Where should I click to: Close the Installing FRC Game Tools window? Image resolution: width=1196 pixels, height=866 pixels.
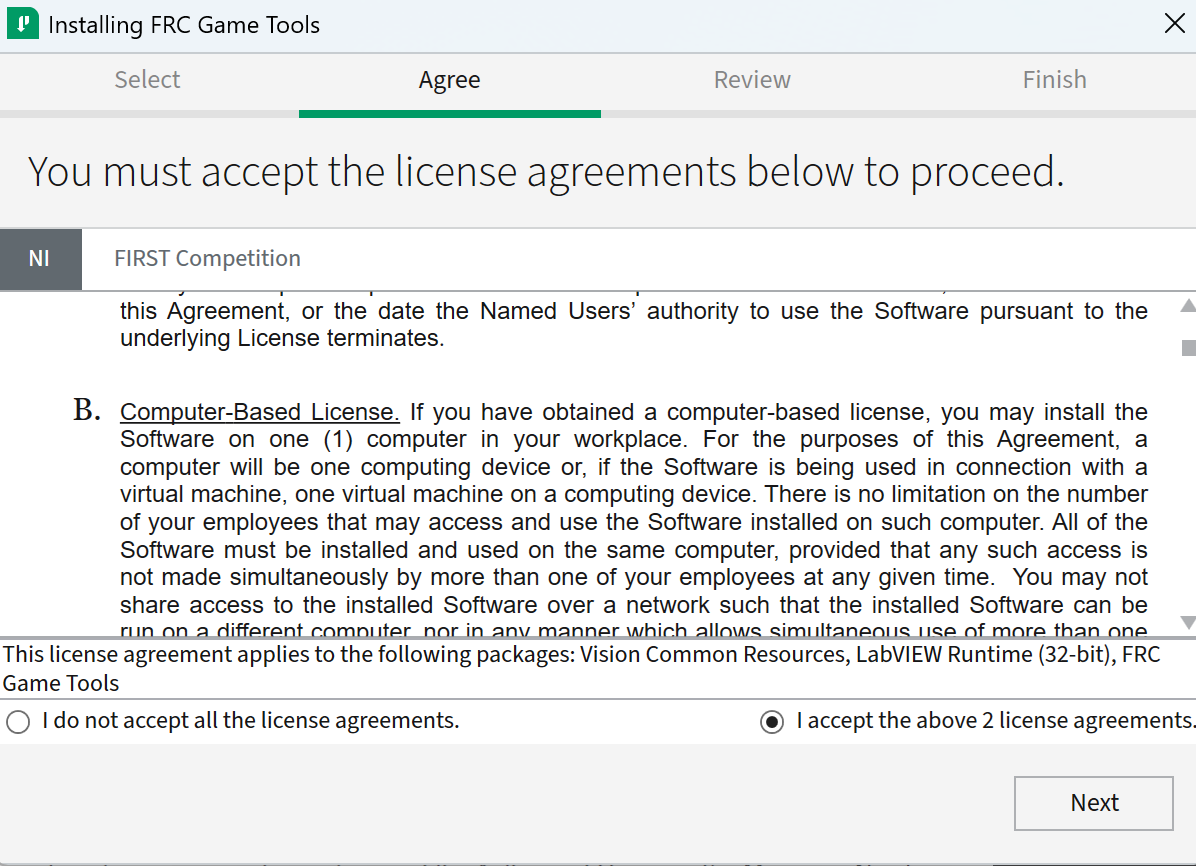(1174, 24)
